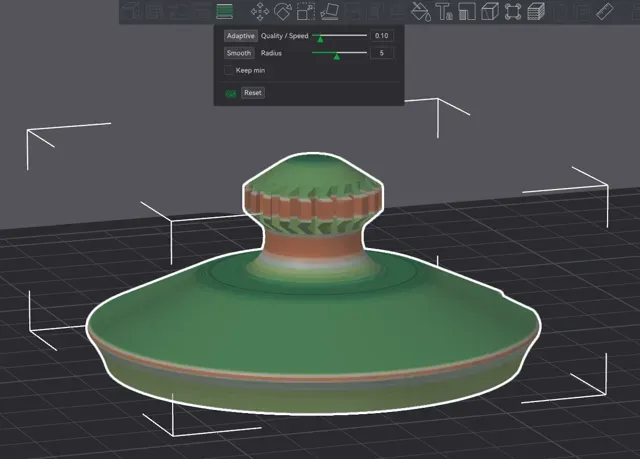This screenshot has width=640, height=459.
Task: Click the Radius slider track
Action: coord(339,53)
